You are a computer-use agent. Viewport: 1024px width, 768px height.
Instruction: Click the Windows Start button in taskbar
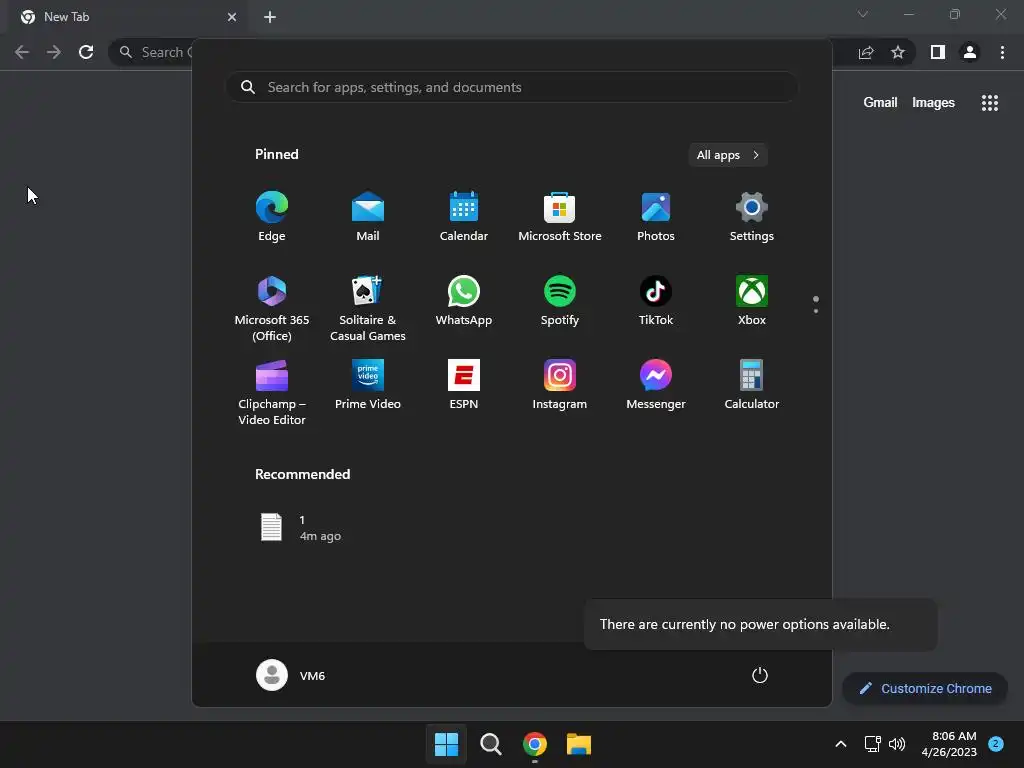coord(446,744)
